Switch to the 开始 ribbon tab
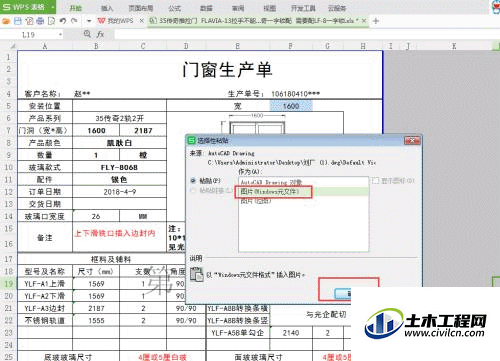500x361 pixels. [x=75, y=8]
